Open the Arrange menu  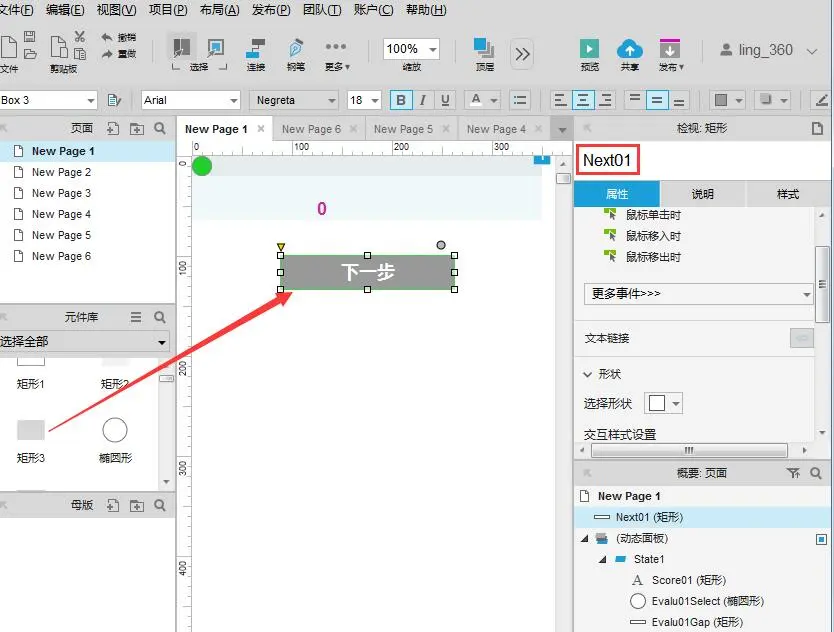pyautogui.click(x=219, y=10)
